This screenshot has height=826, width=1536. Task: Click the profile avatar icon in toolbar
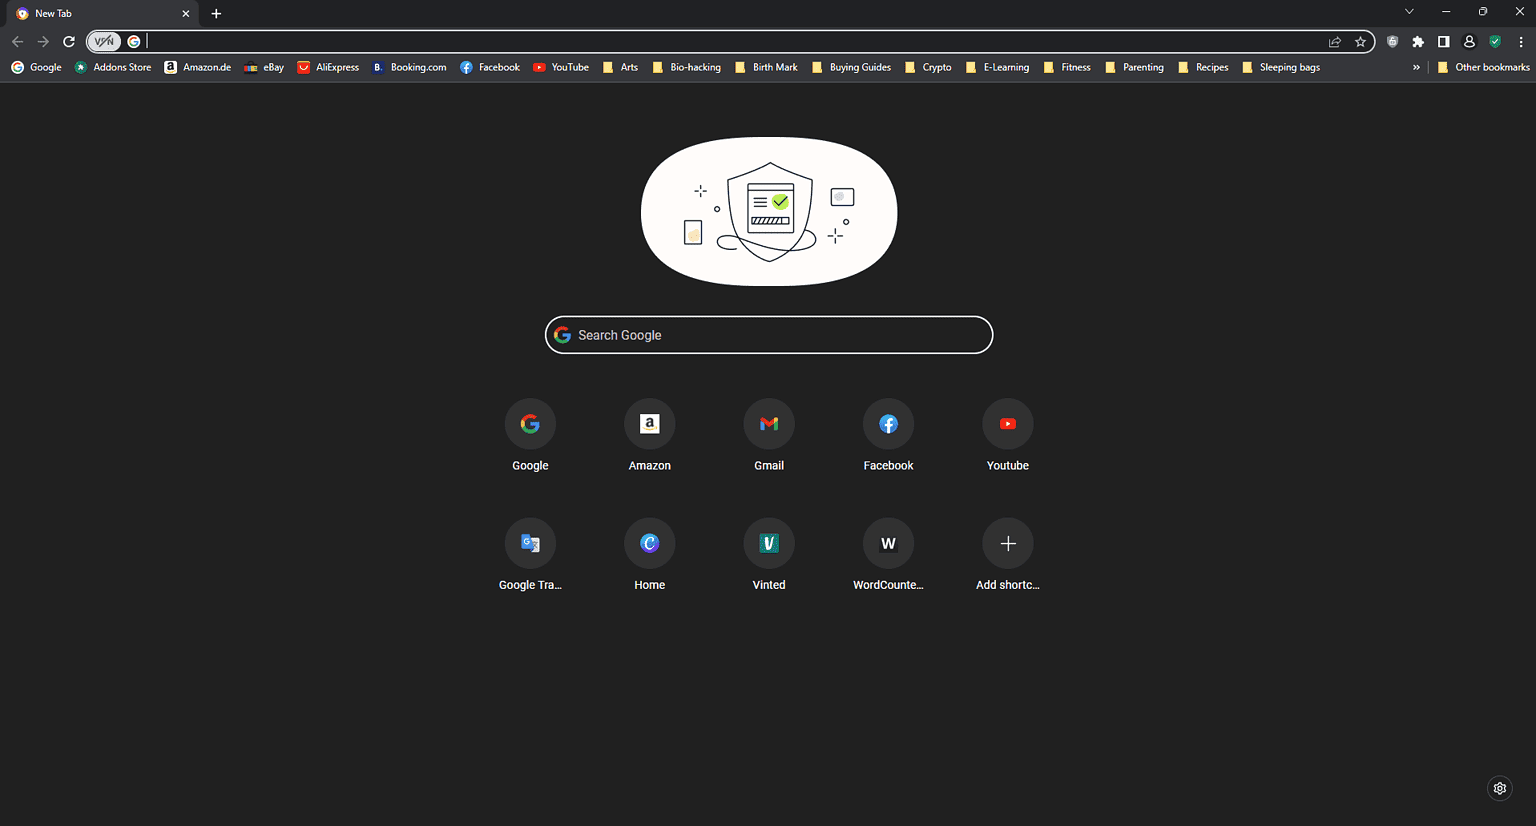pyautogui.click(x=1469, y=42)
